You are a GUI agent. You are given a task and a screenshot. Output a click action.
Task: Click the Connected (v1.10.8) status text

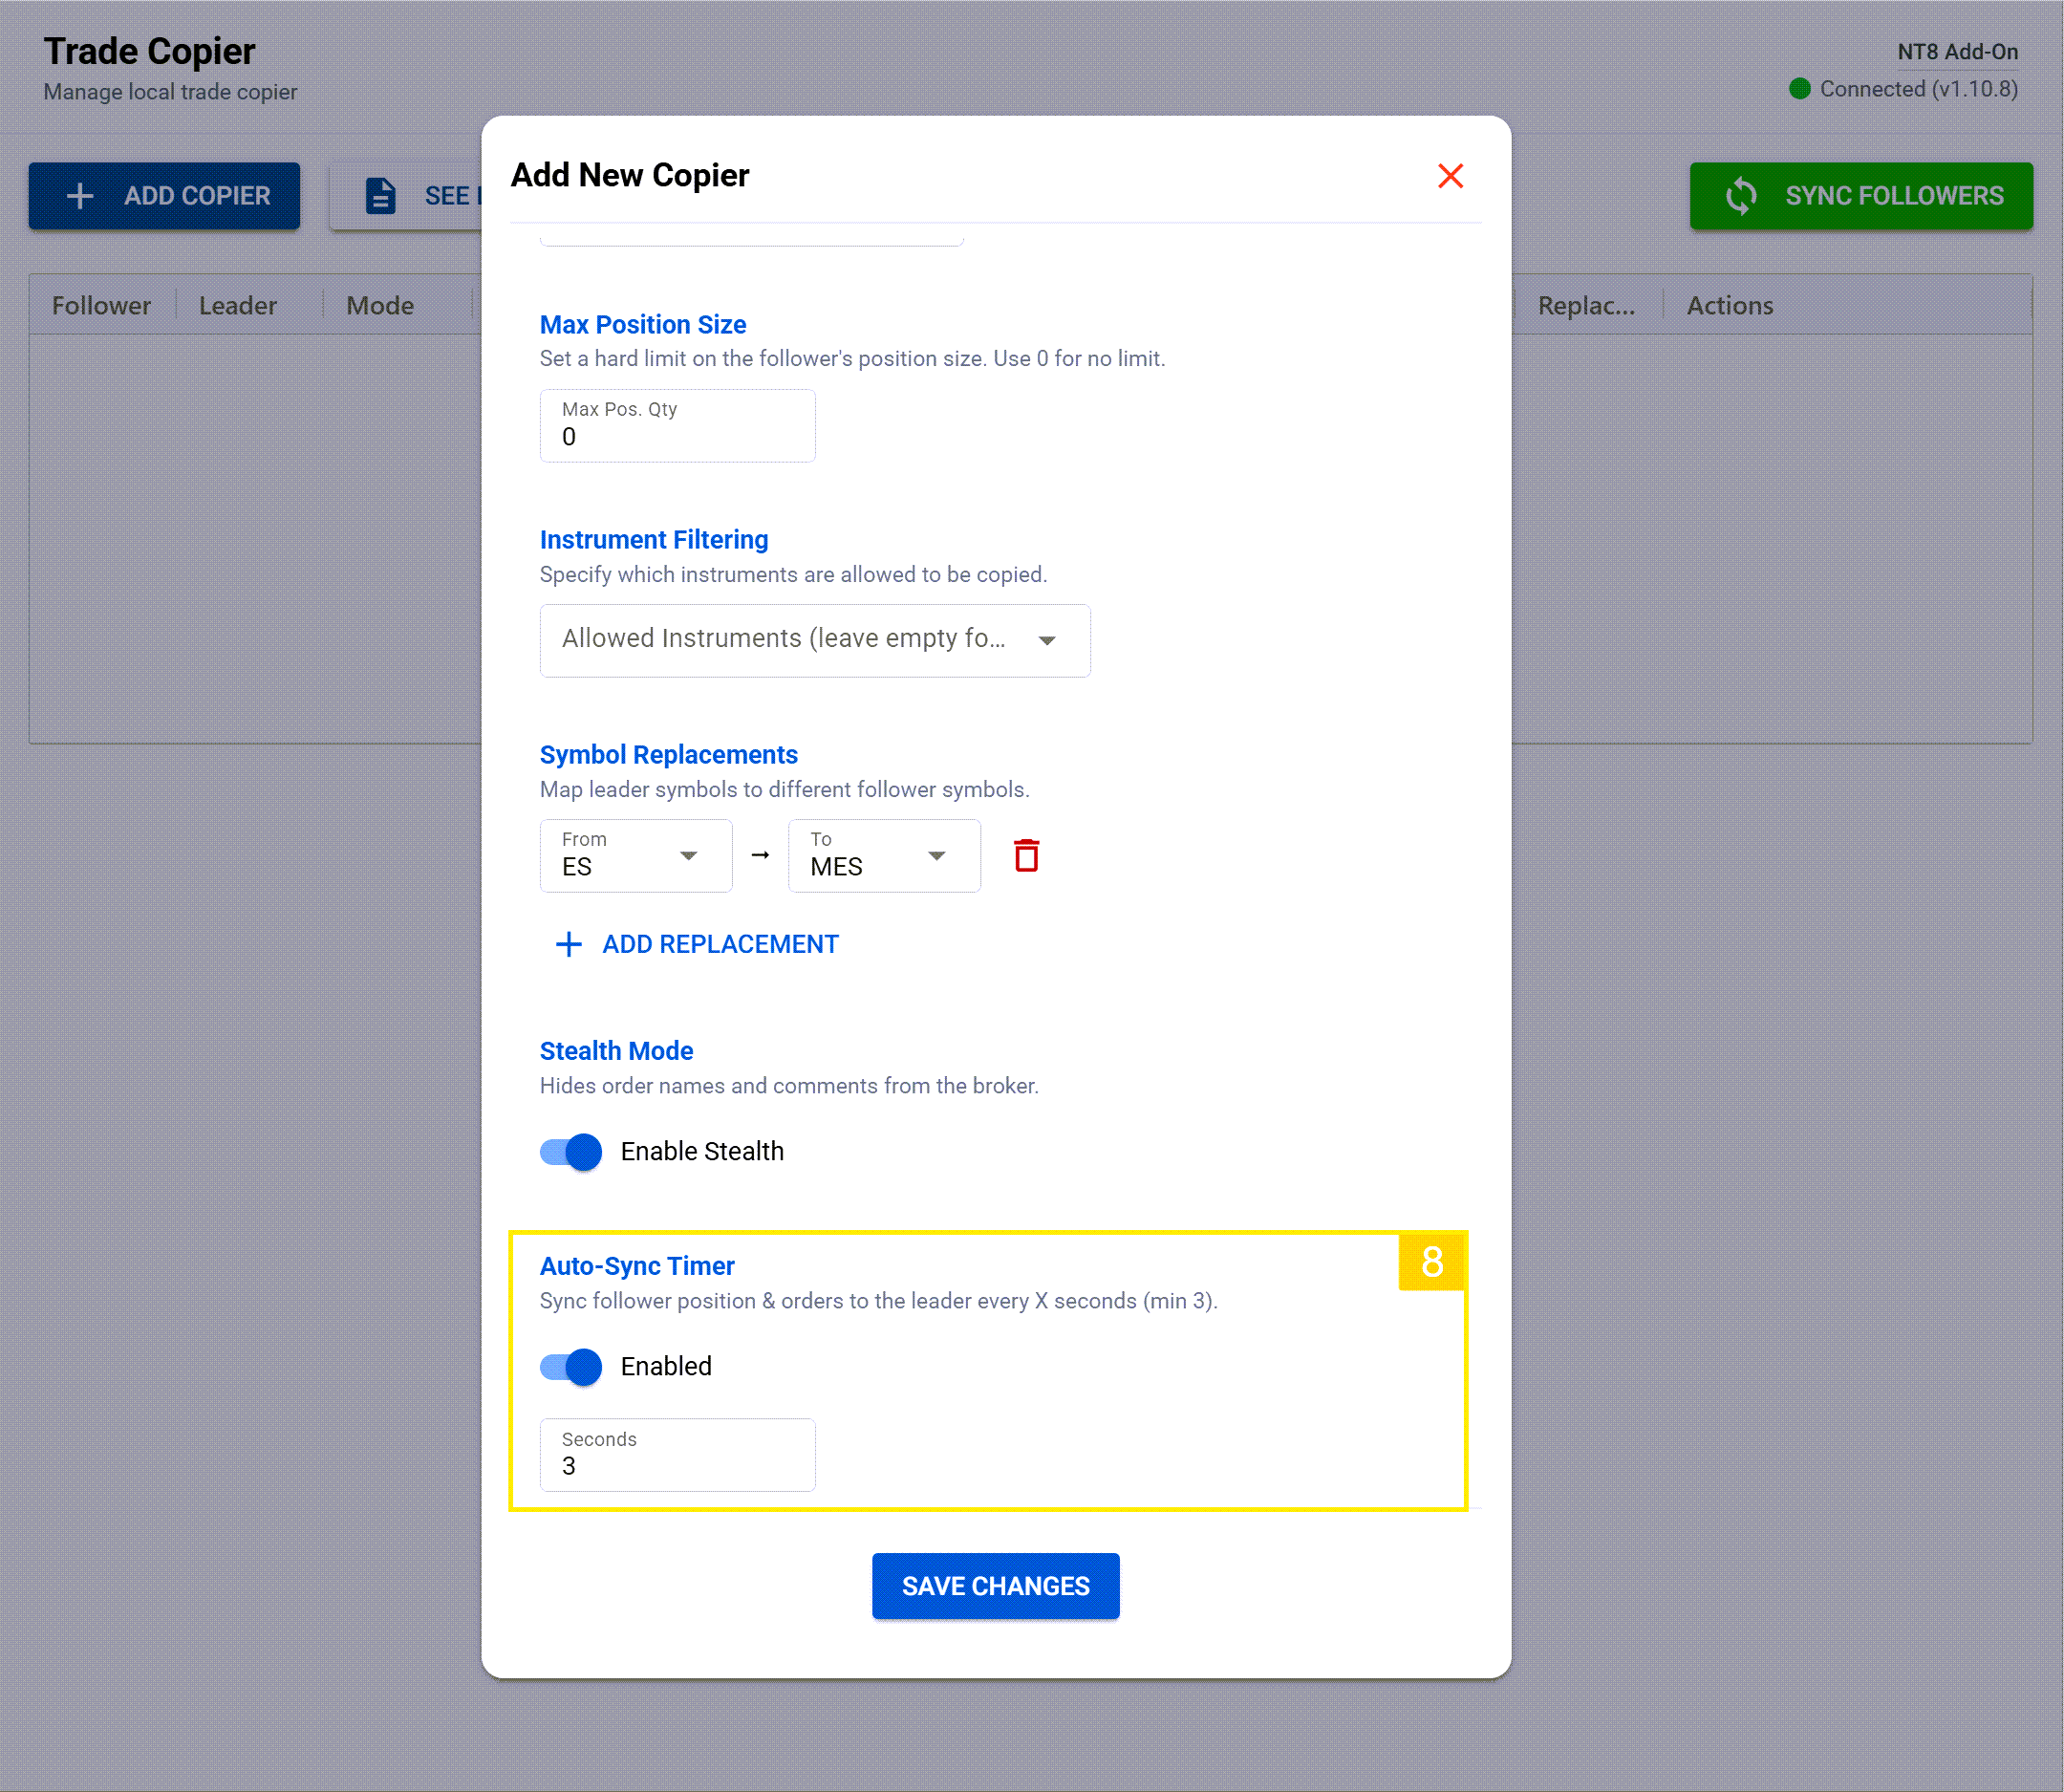tap(1918, 89)
